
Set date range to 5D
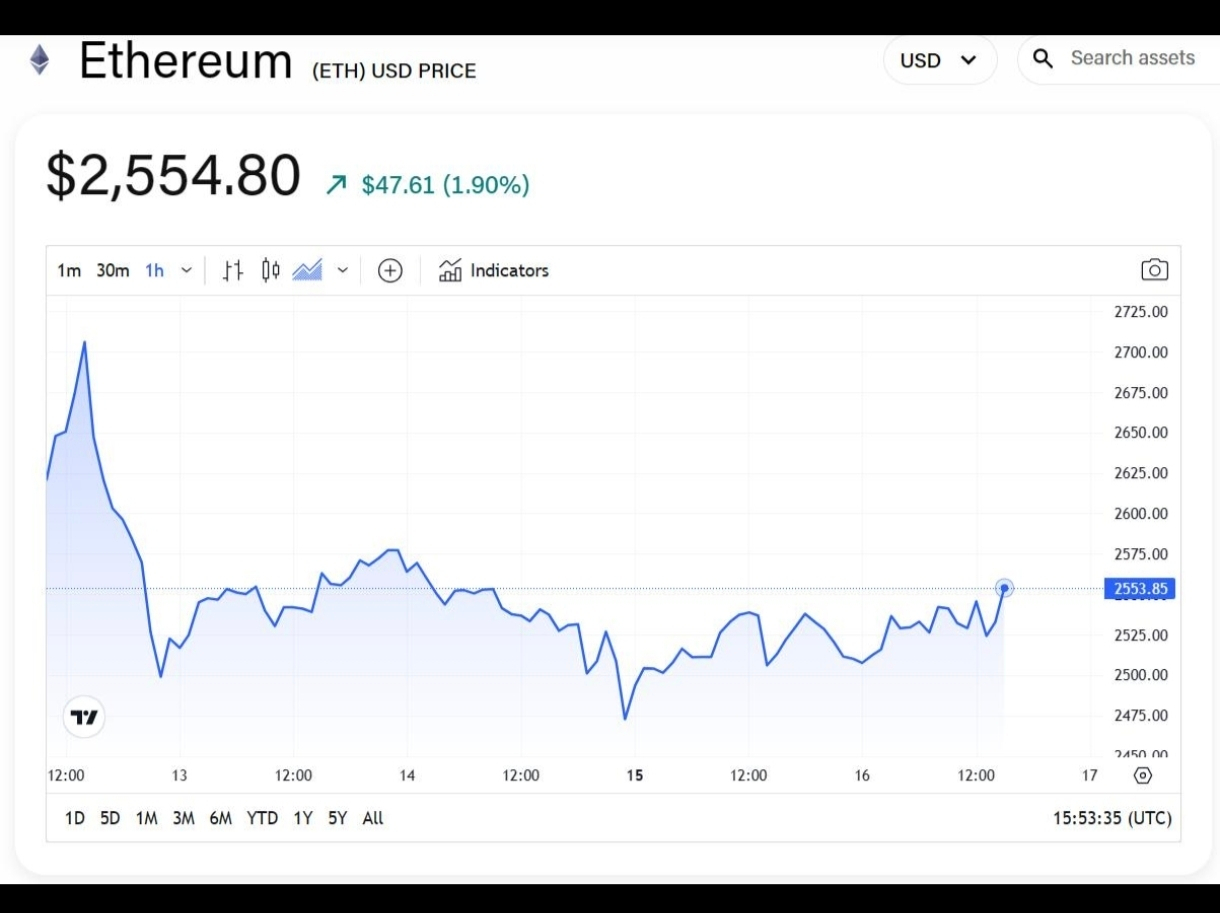point(110,818)
